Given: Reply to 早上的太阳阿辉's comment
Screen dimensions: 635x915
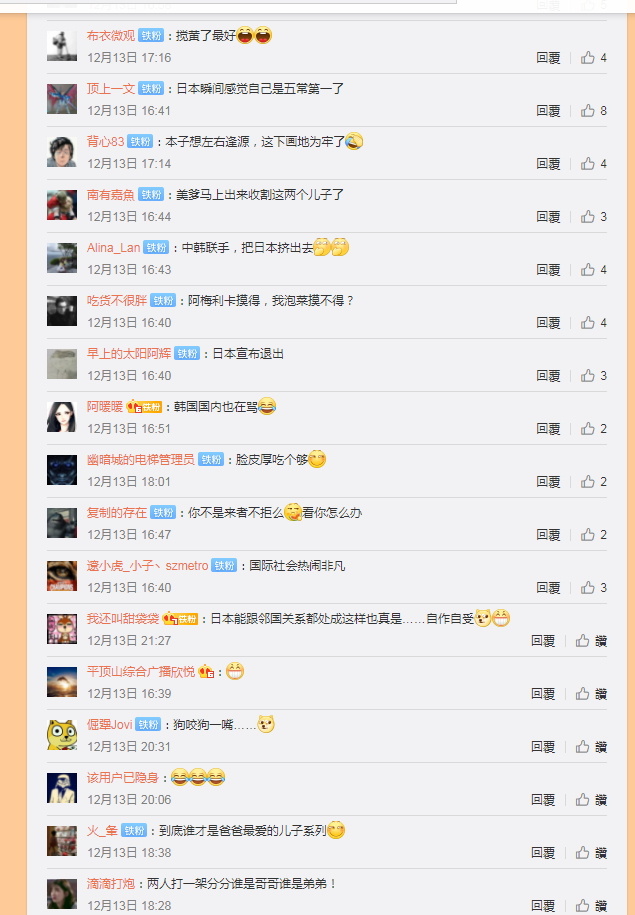Looking at the screenshot, I should [x=548, y=376].
